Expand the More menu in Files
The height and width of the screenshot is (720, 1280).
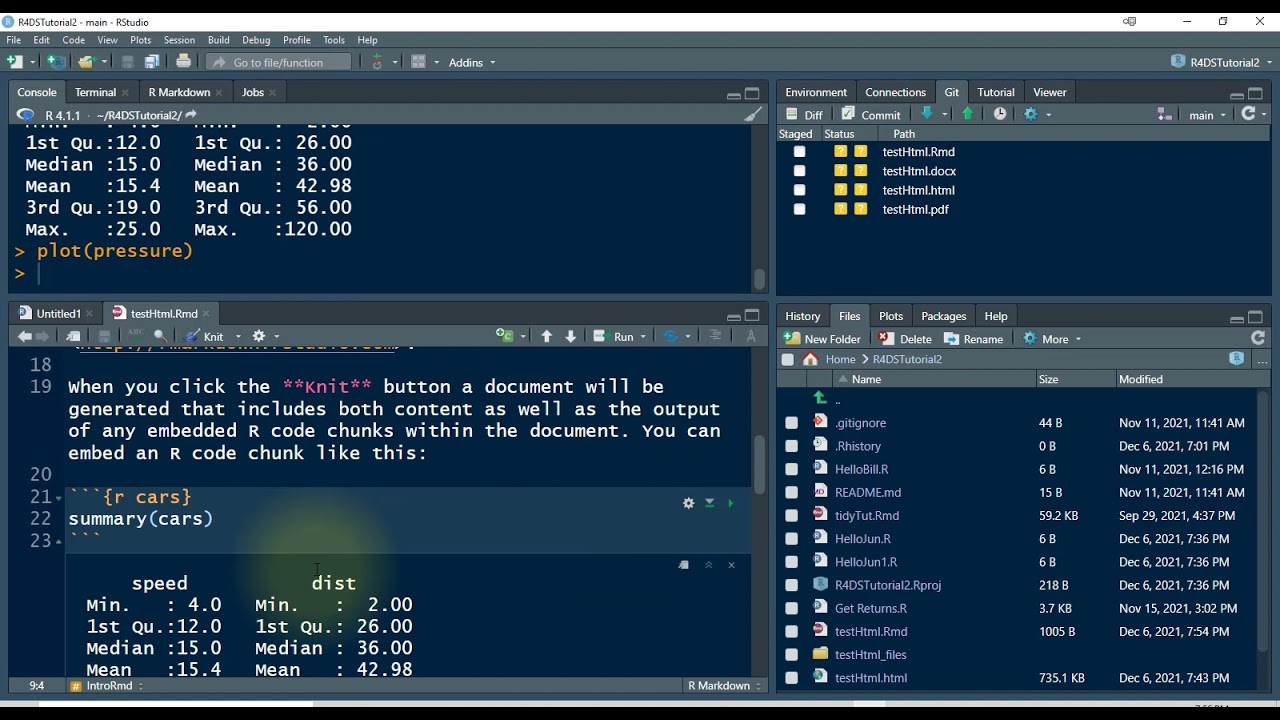[1053, 339]
